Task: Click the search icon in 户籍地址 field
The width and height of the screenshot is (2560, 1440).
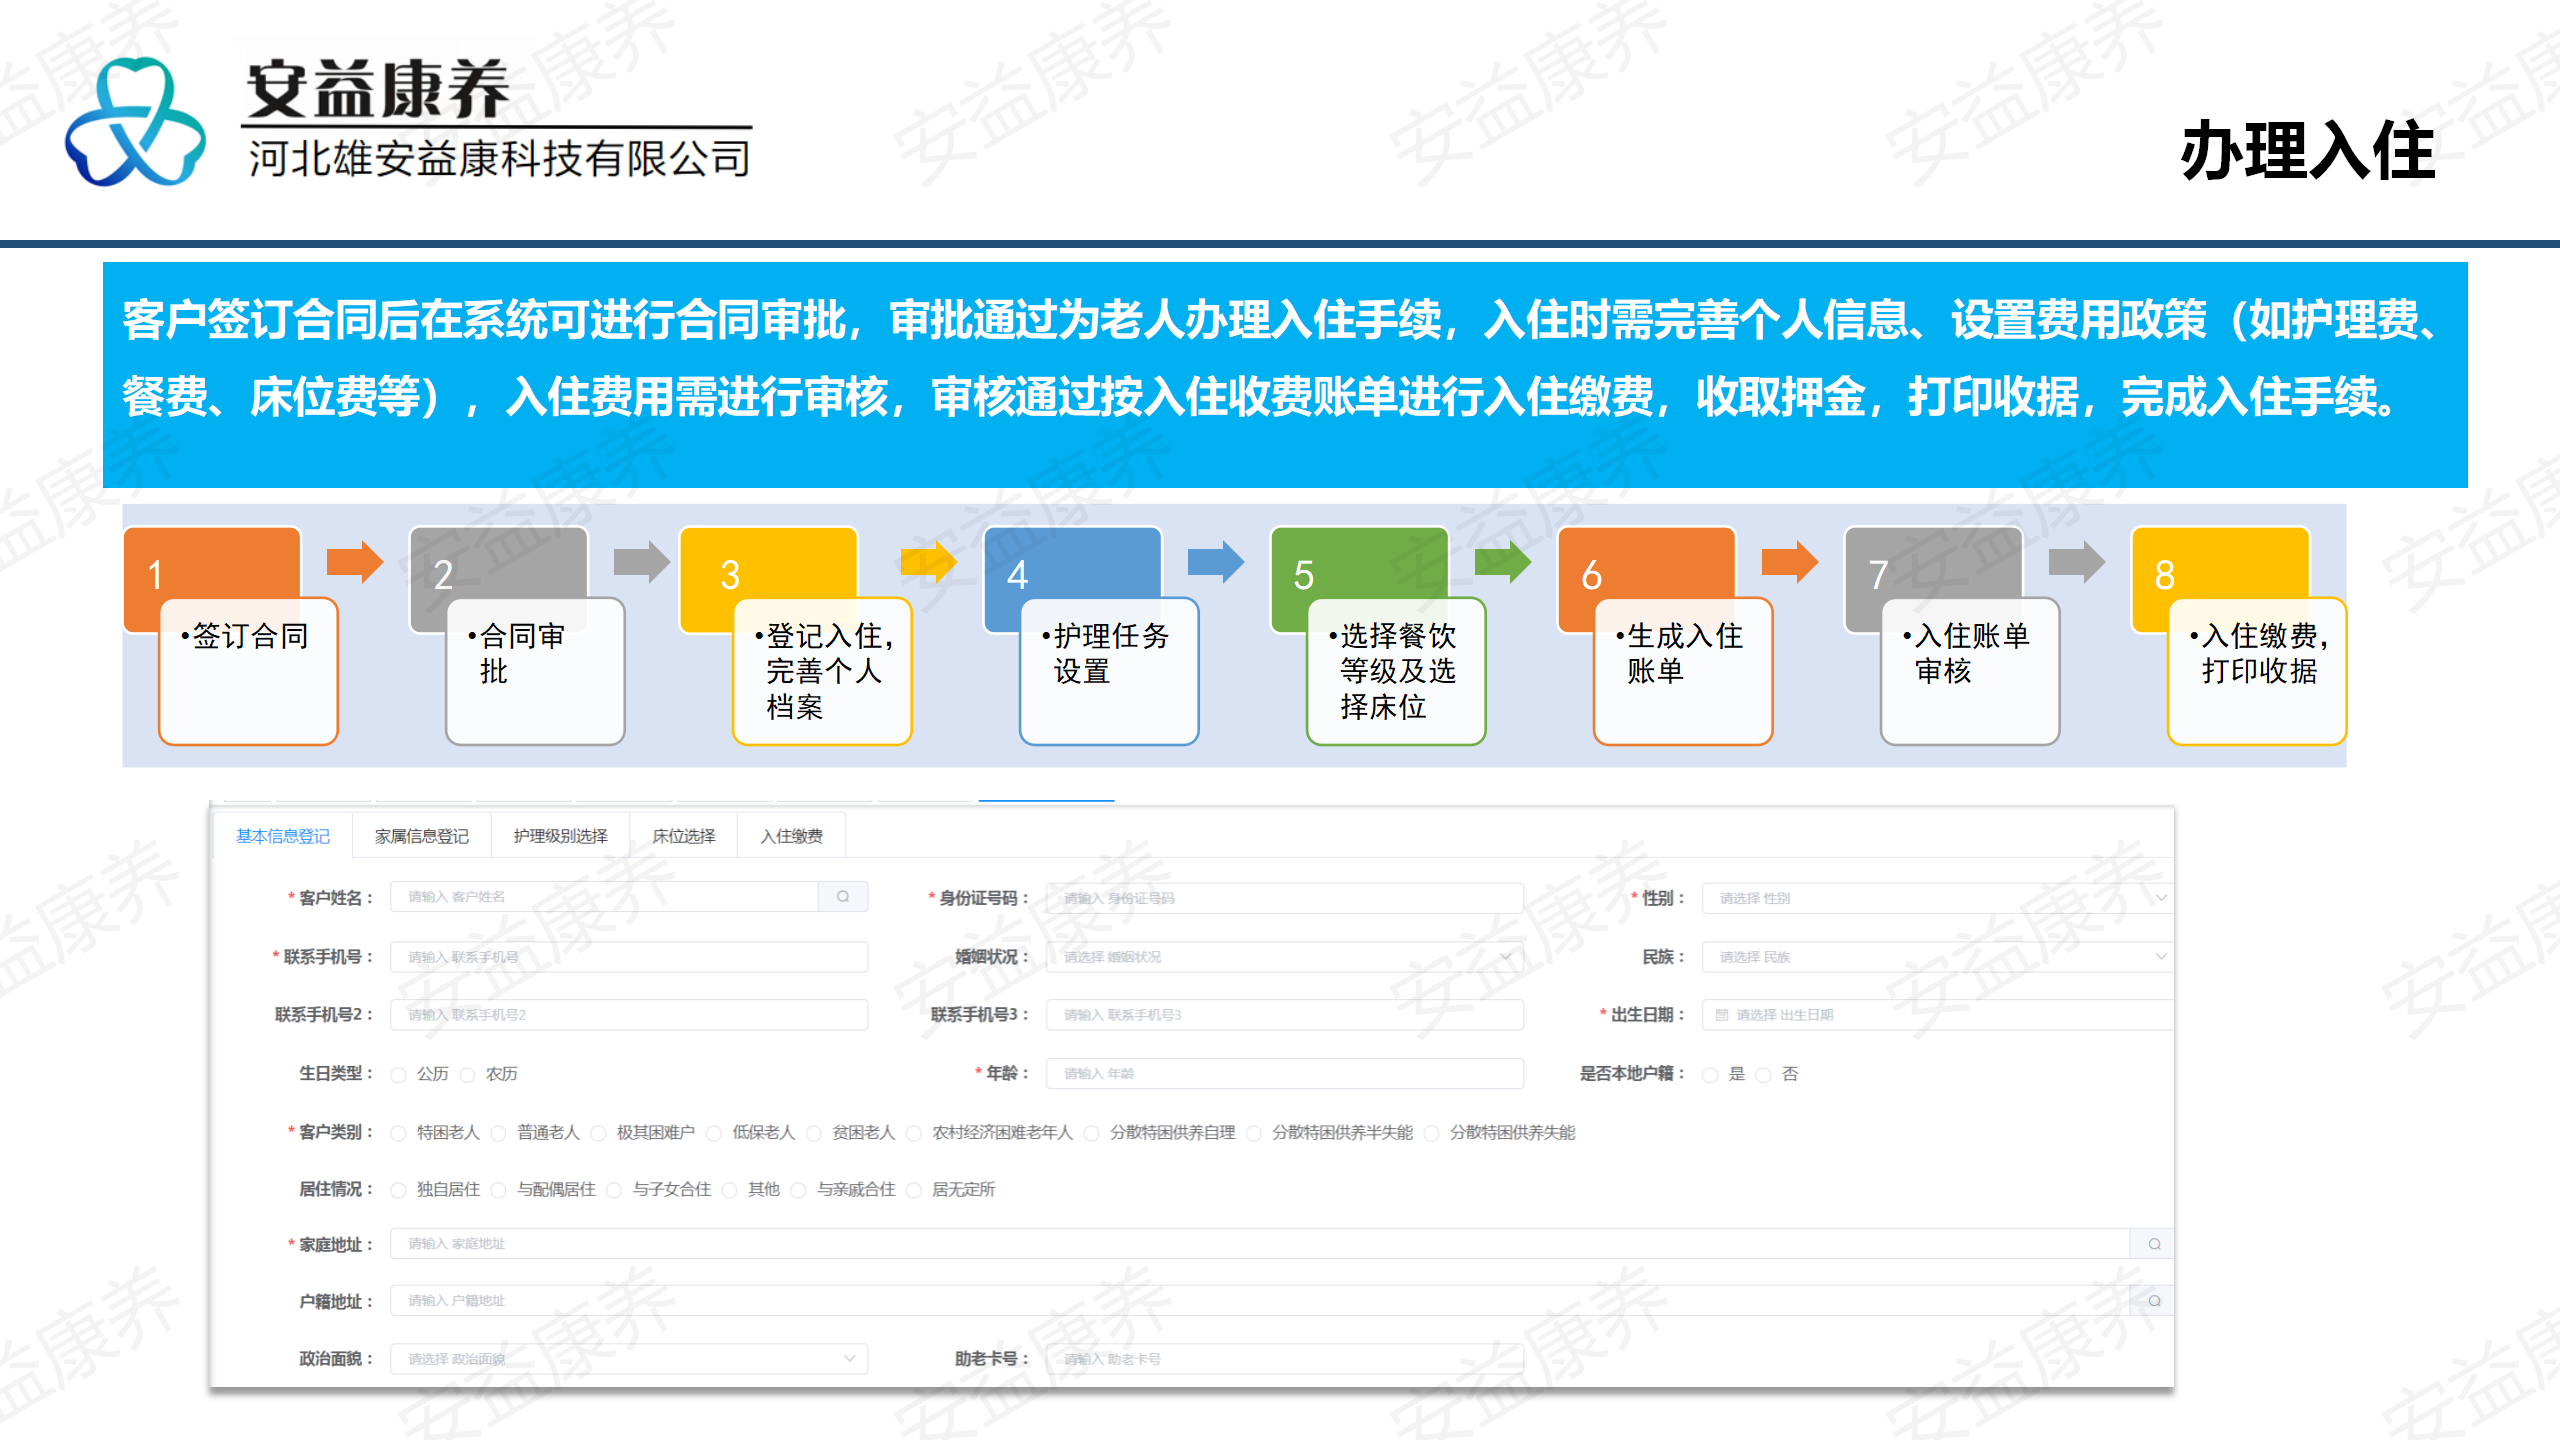Action: click(x=2154, y=1301)
